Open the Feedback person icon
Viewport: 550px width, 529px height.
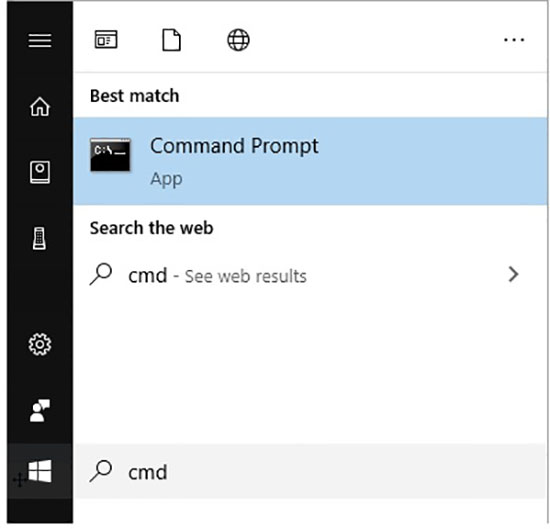[x=40, y=410]
